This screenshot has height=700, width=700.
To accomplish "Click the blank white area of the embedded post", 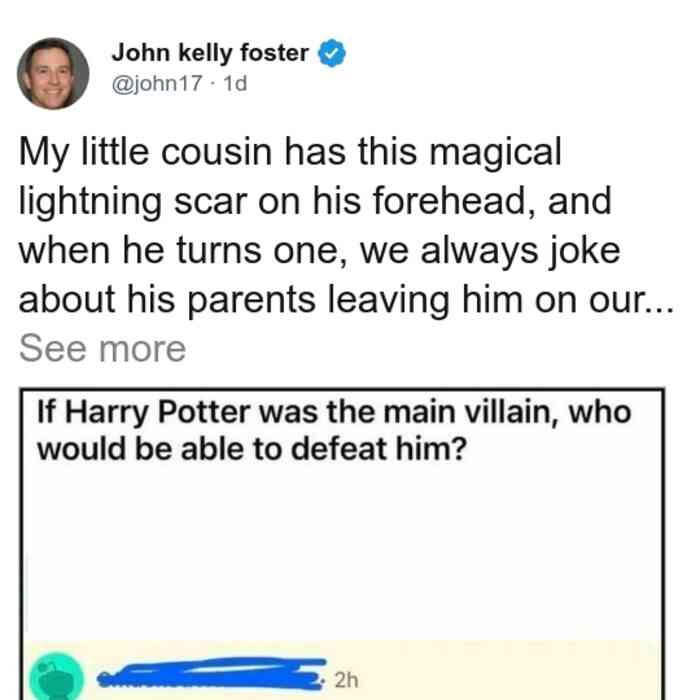I will (x=342, y=554).
